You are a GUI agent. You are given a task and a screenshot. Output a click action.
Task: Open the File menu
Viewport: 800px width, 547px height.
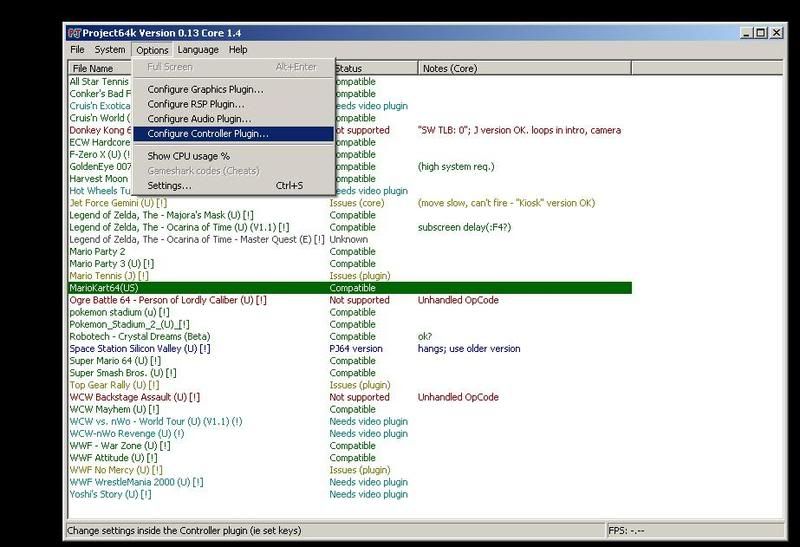pyautogui.click(x=77, y=49)
